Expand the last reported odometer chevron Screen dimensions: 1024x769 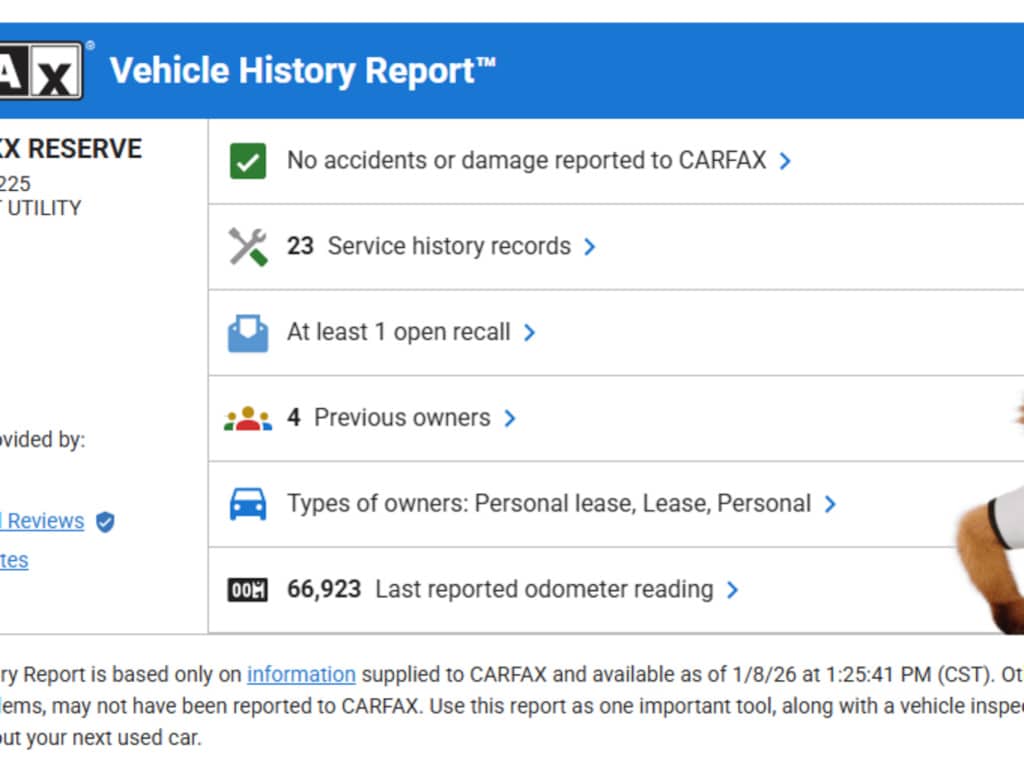[733, 590]
